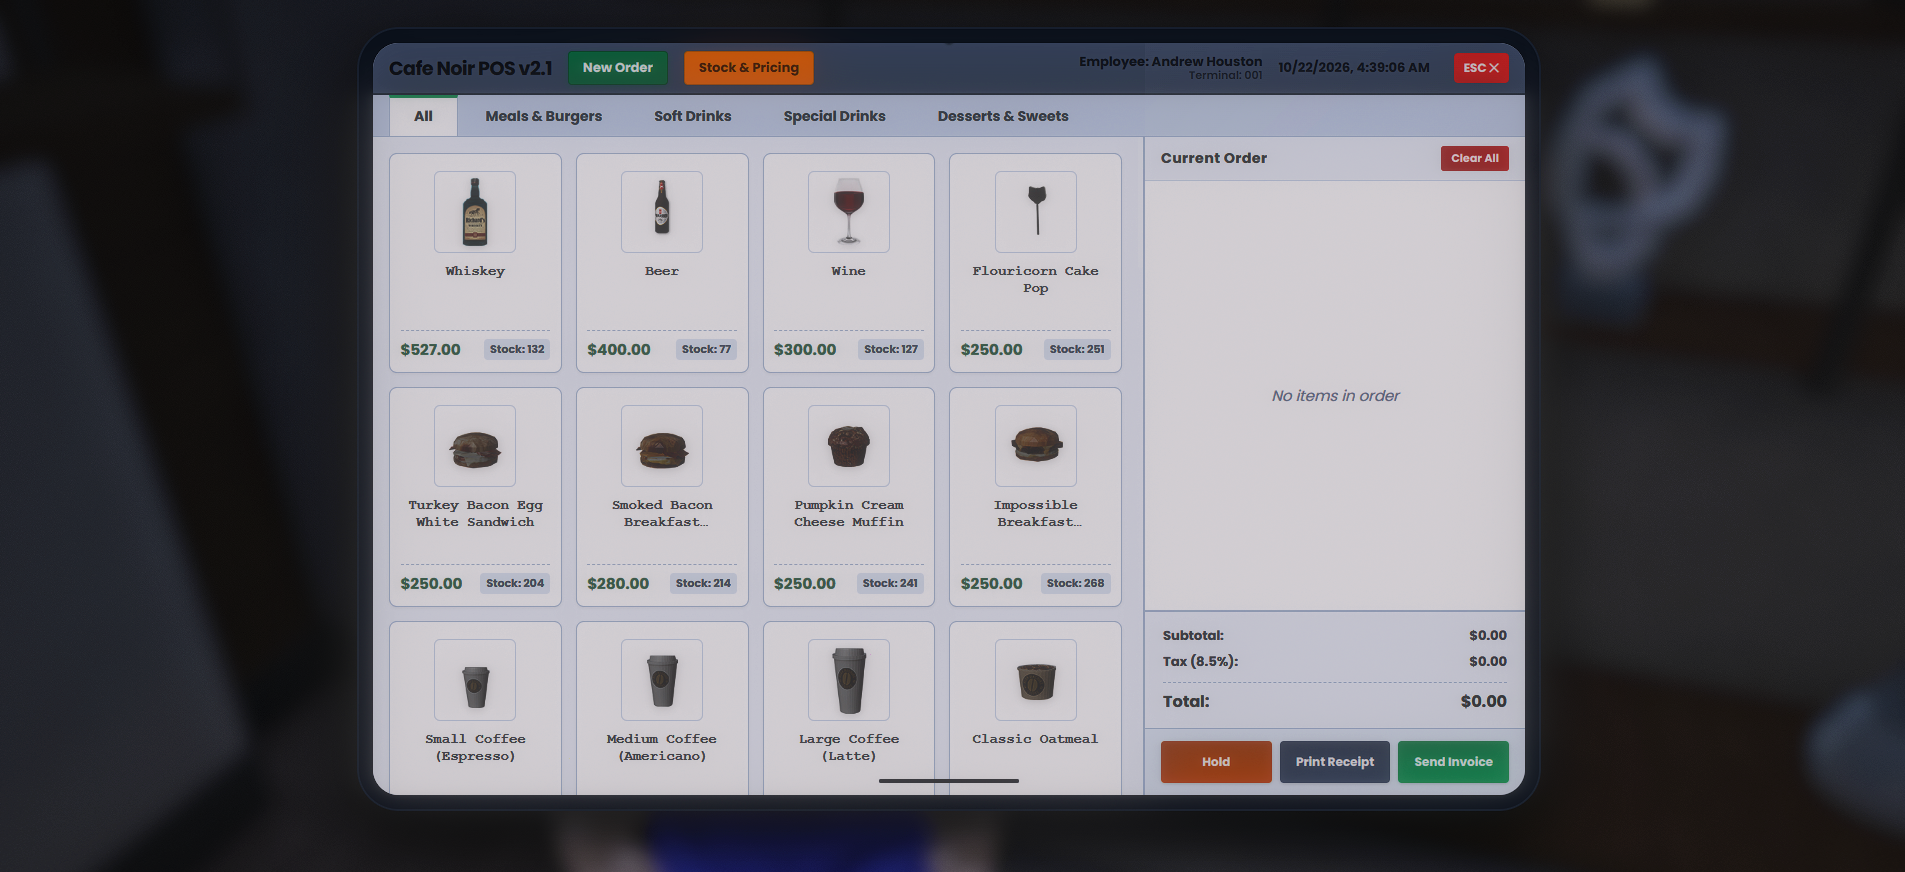Switch to the All category tab
This screenshot has width=1905, height=872.
pyautogui.click(x=423, y=116)
